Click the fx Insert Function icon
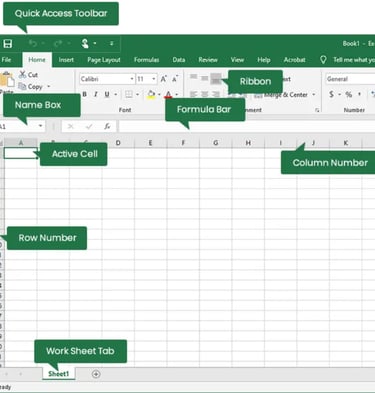The width and height of the screenshot is (375, 393). pos(107,126)
